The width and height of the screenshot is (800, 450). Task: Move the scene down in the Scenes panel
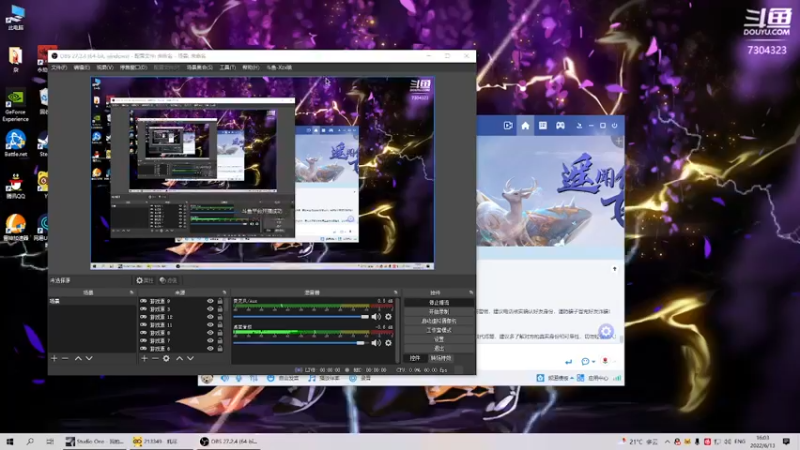pos(89,358)
